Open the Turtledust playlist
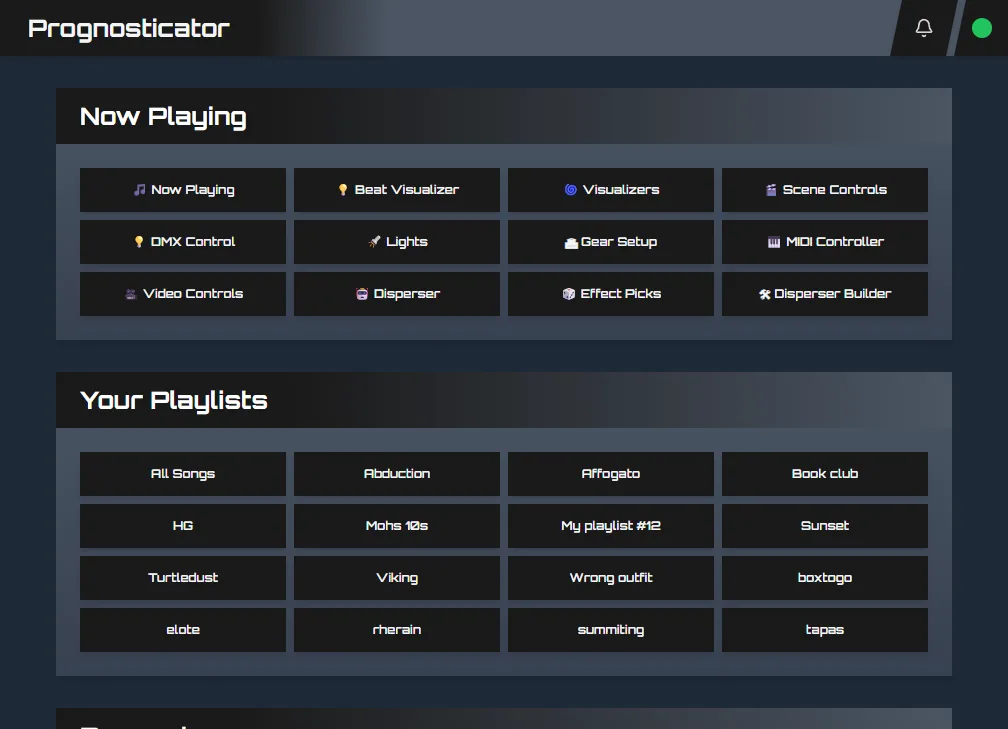This screenshot has height=729, width=1008. point(183,578)
